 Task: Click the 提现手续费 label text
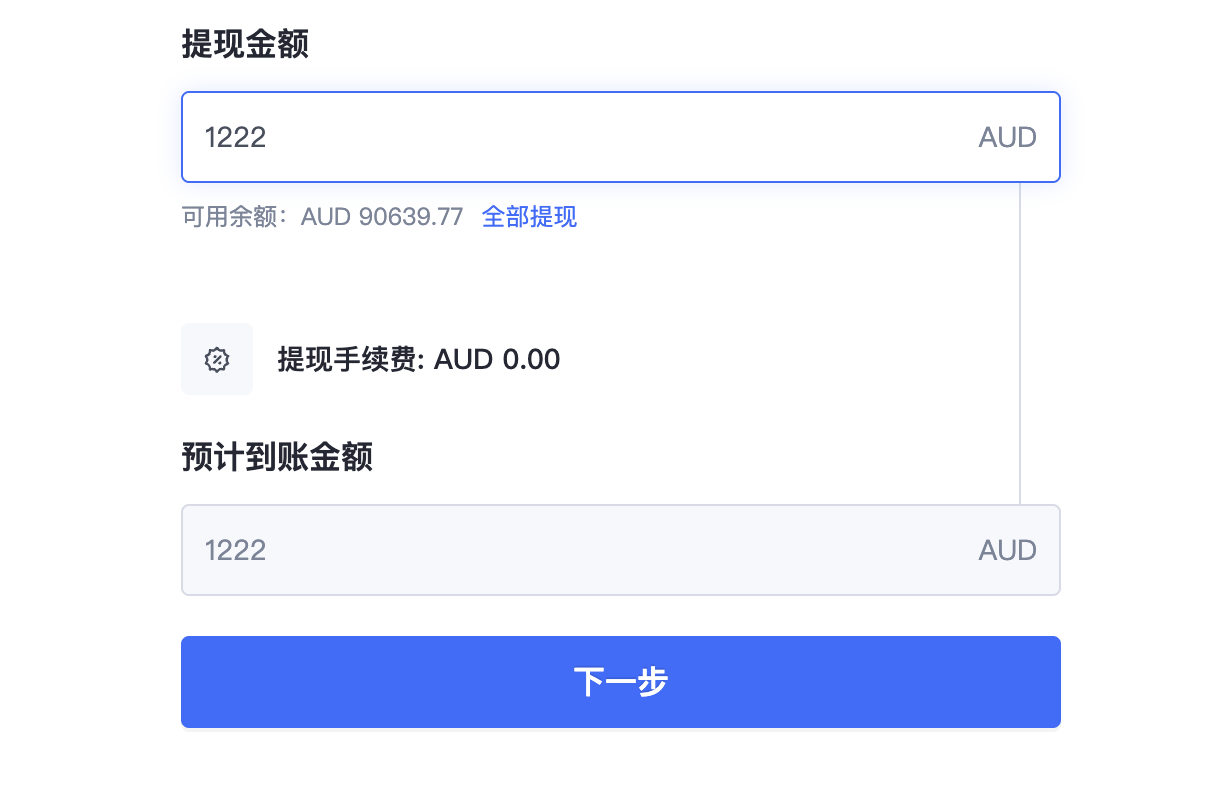tap(347, 359)
